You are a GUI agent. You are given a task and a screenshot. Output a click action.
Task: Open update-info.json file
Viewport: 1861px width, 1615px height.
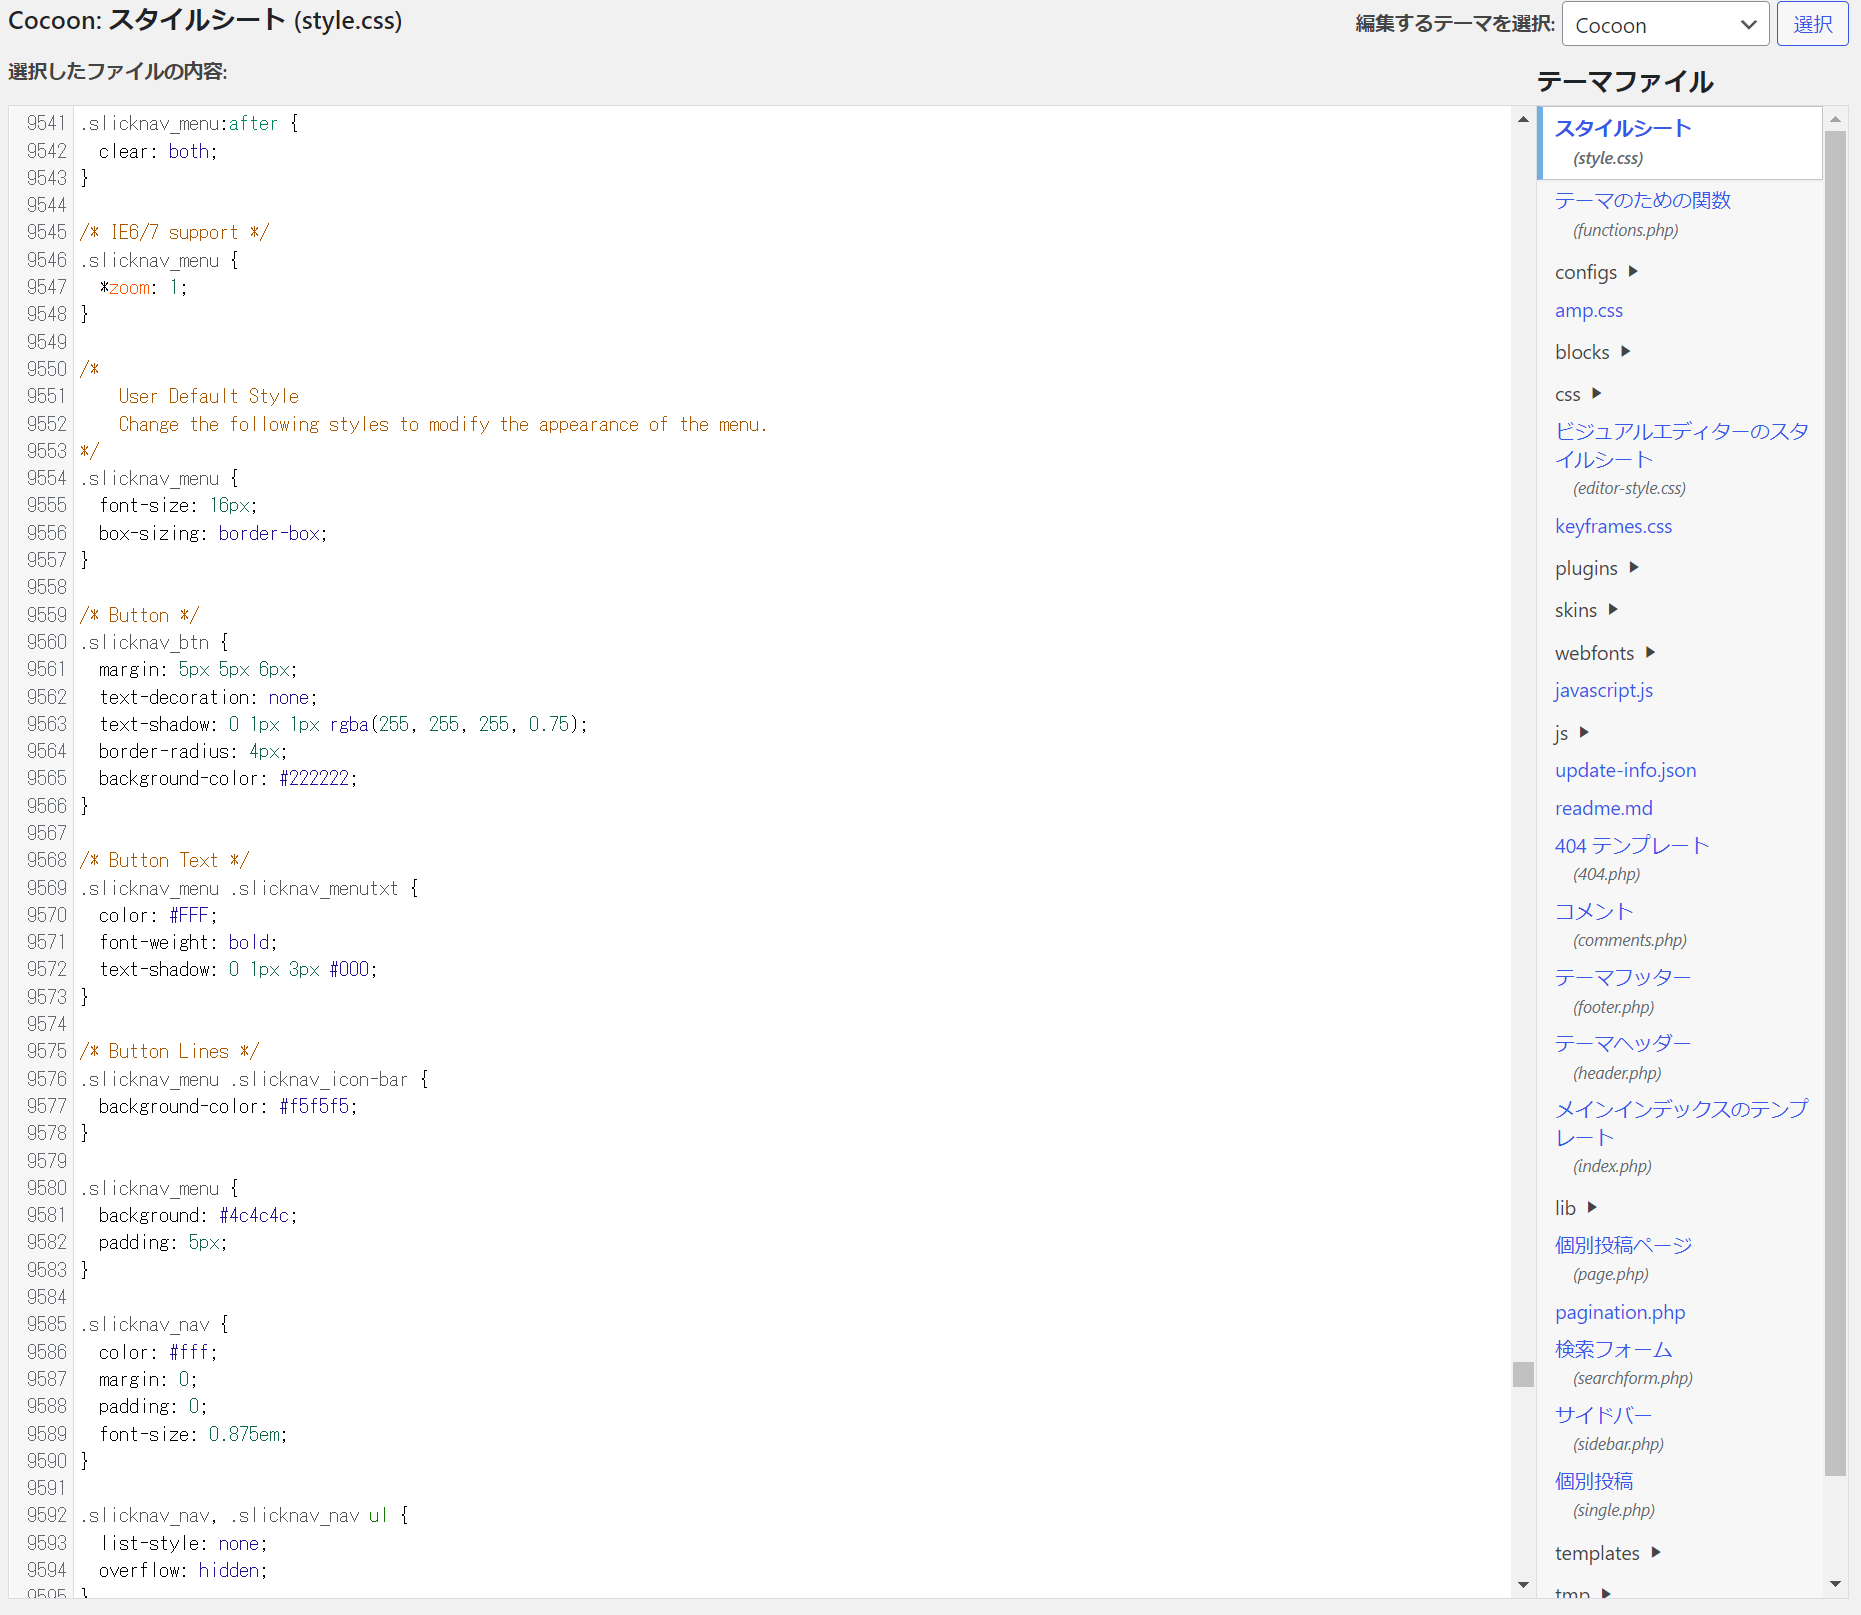[1625, 771]
